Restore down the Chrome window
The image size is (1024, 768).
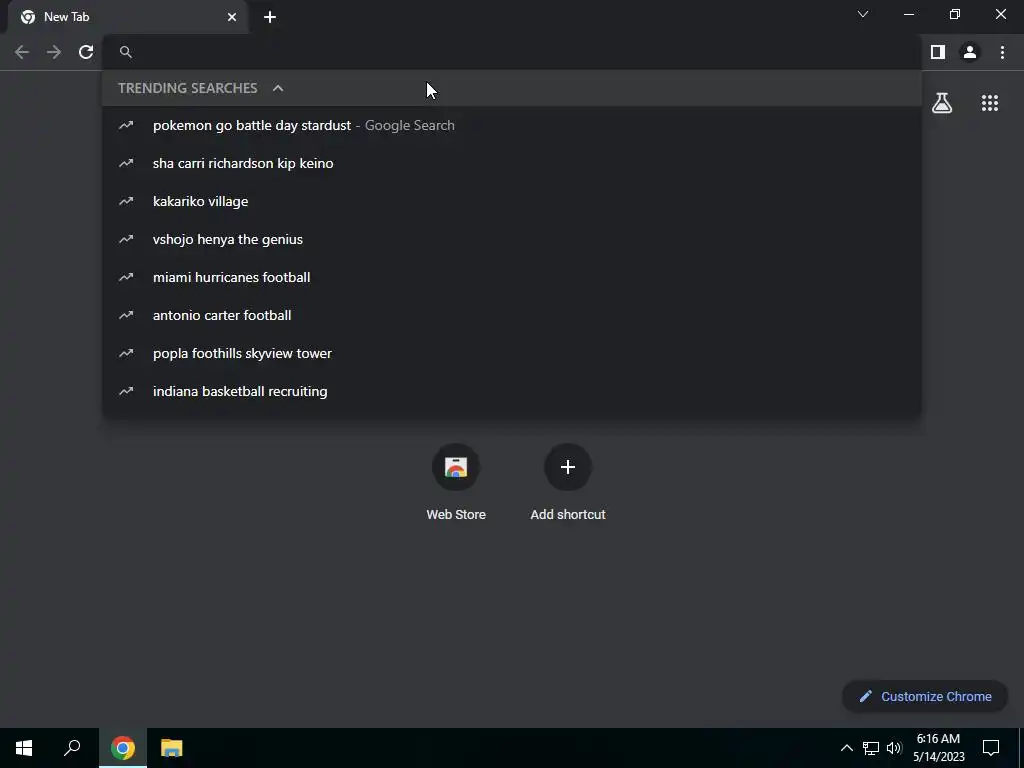955,14
